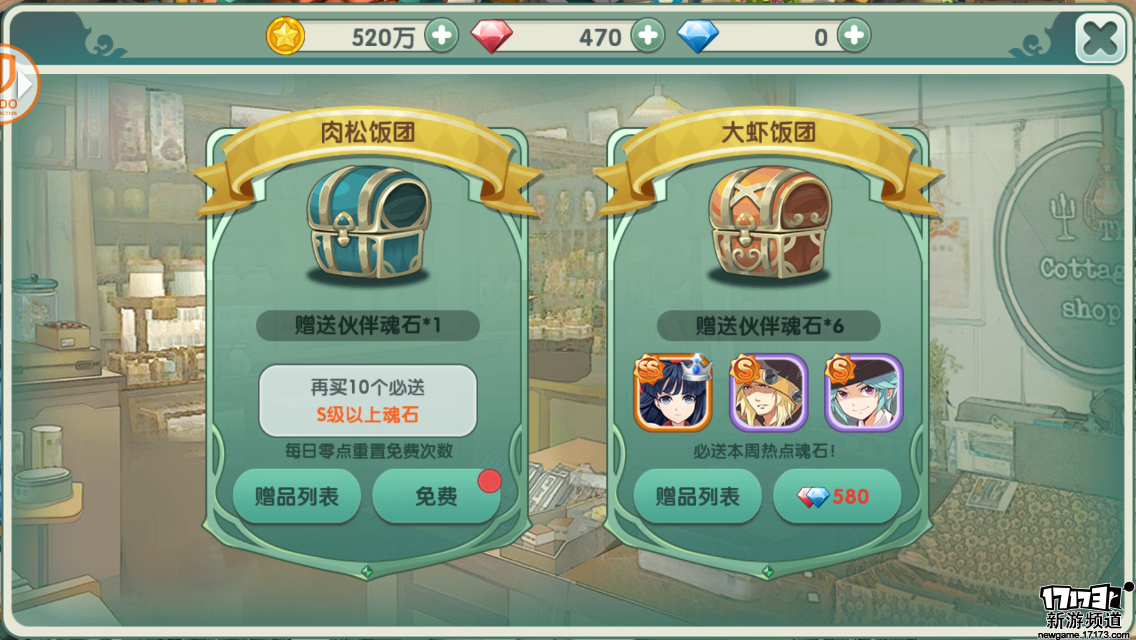Add more gold coins with plus icon
This screenshot has height=640, width=1136.
(441, 36)
